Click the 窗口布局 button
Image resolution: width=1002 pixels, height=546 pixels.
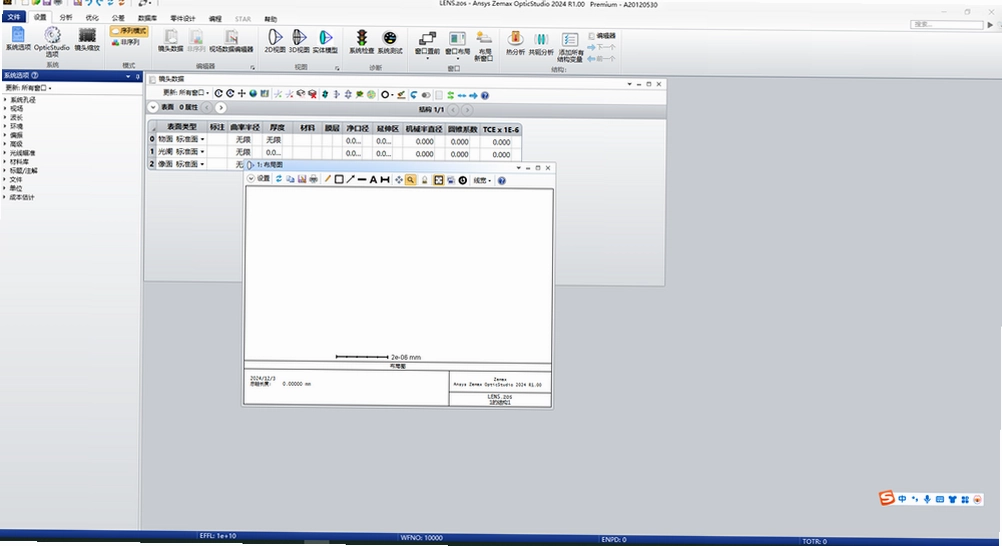click(x=457, y=44)
